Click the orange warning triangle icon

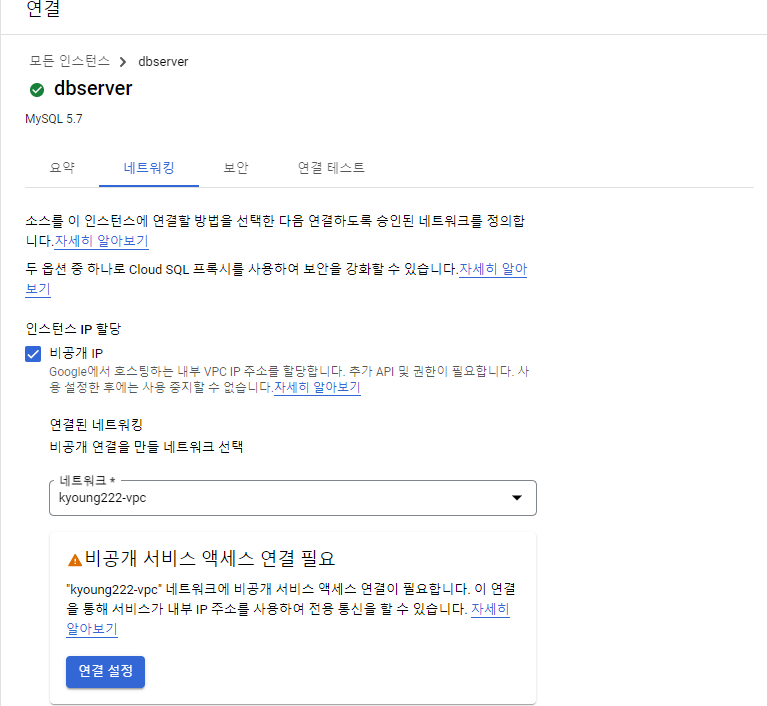click(x=74, y=560)
